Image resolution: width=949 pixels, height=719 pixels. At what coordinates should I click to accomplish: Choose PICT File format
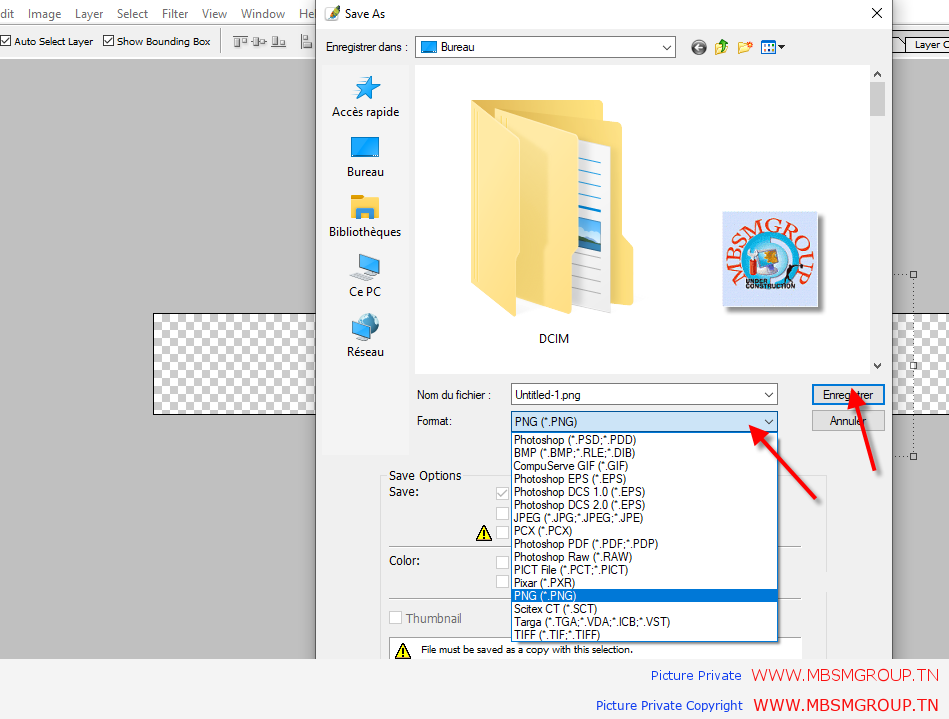click(x=644, y=570)
